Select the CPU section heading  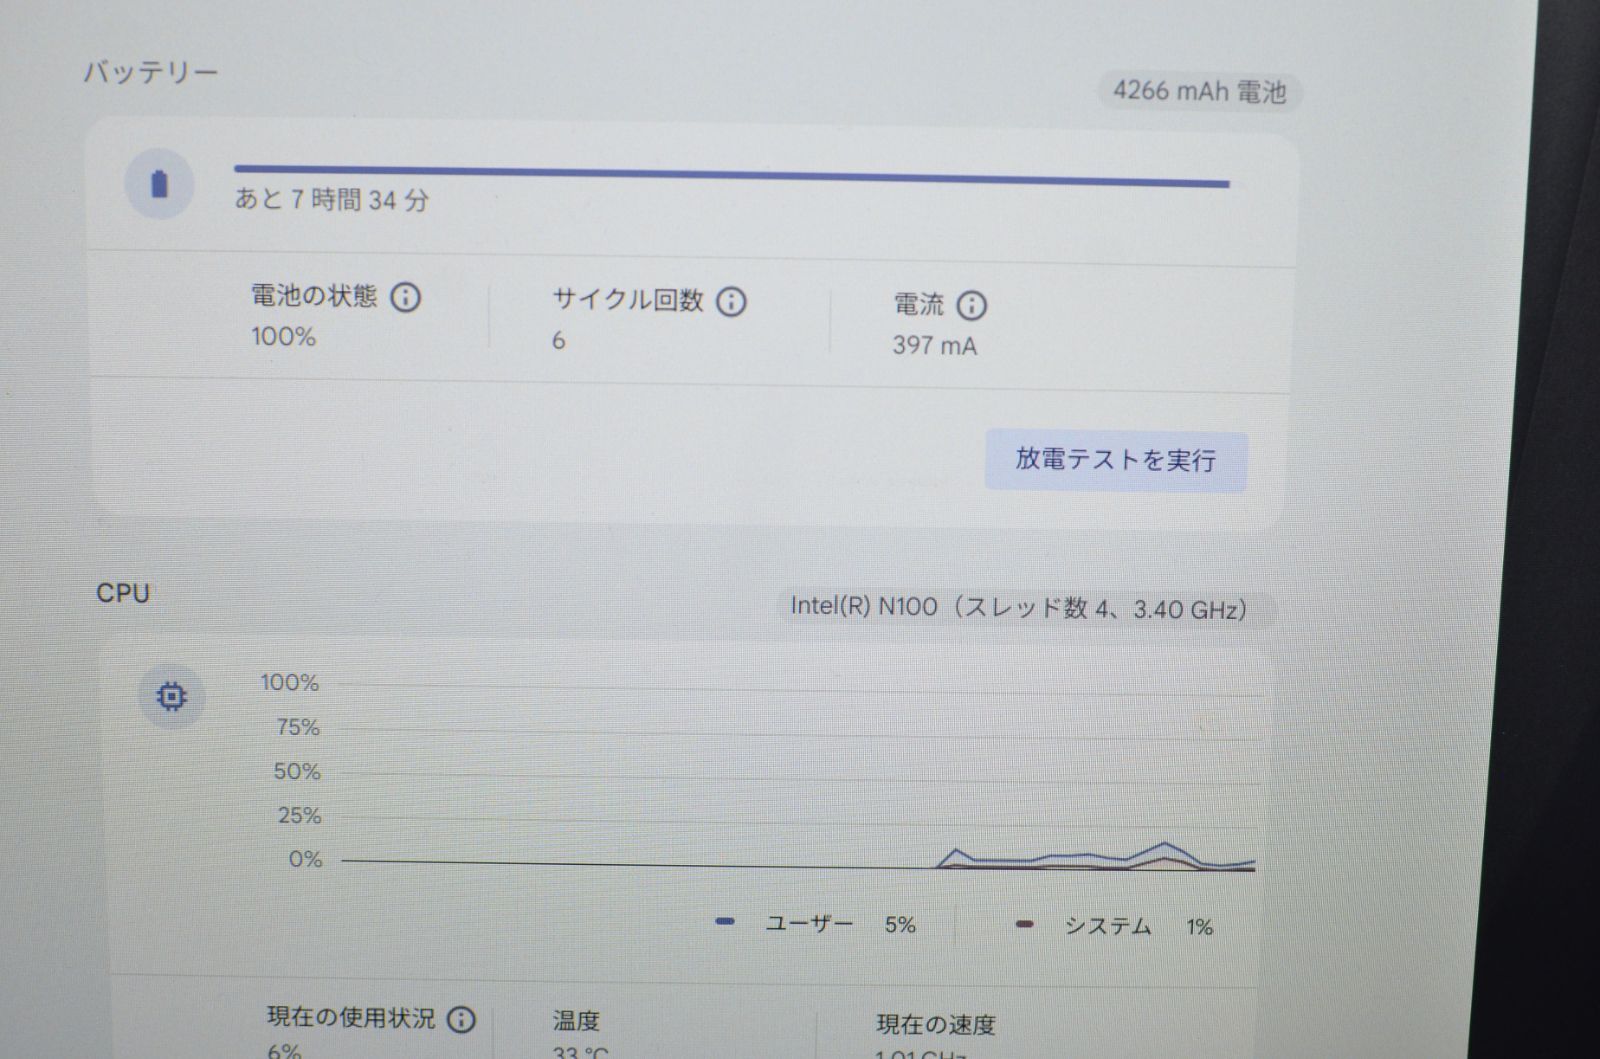coord(123,593)
